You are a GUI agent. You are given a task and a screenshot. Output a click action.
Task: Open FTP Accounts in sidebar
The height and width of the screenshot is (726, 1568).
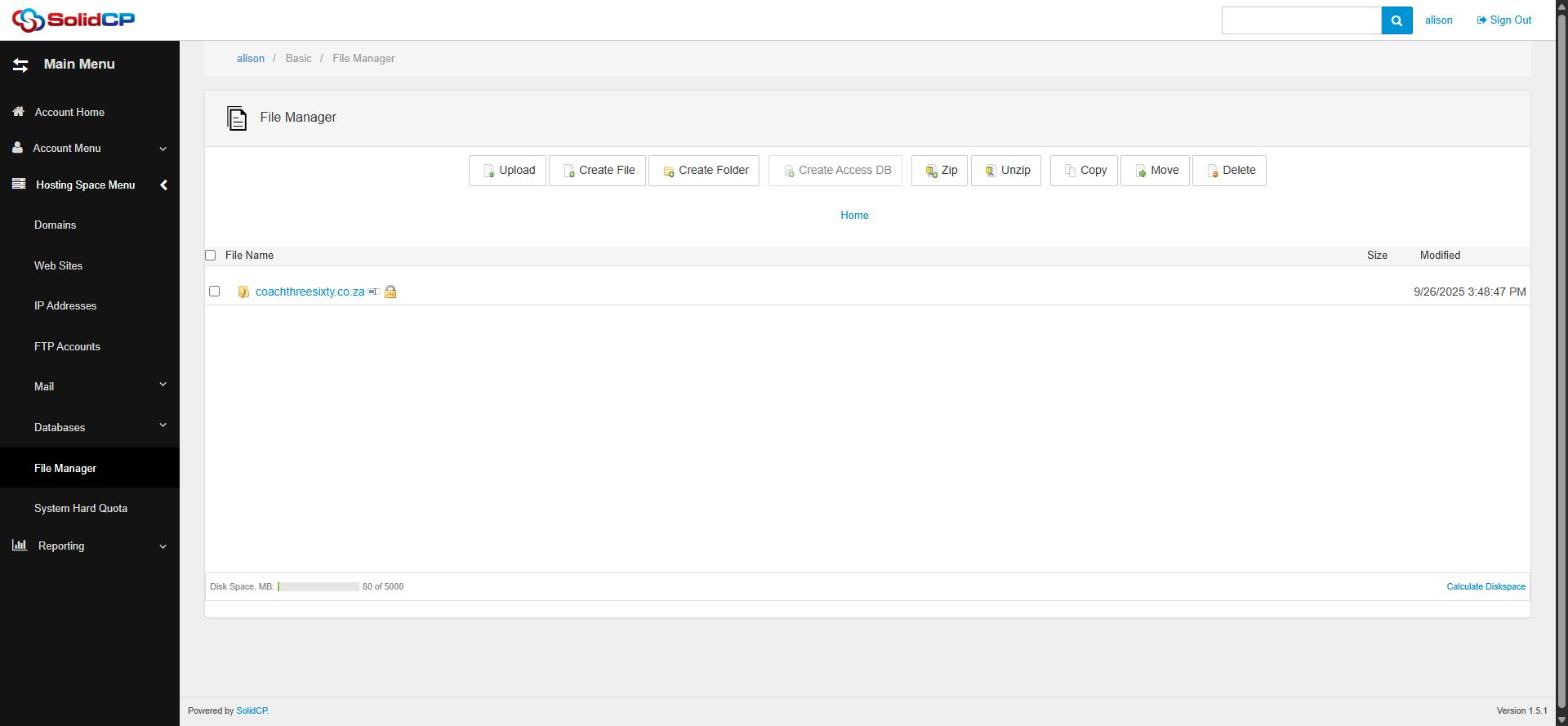pyautogui.click(x=67, y=347)
